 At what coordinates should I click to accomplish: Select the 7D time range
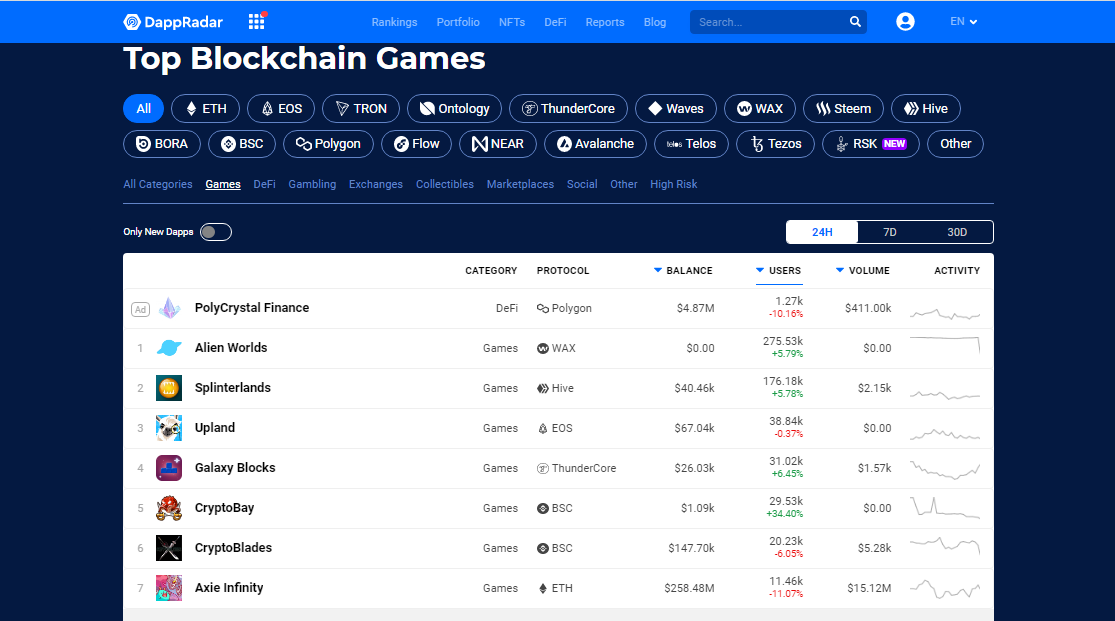[x=890, y=232]
